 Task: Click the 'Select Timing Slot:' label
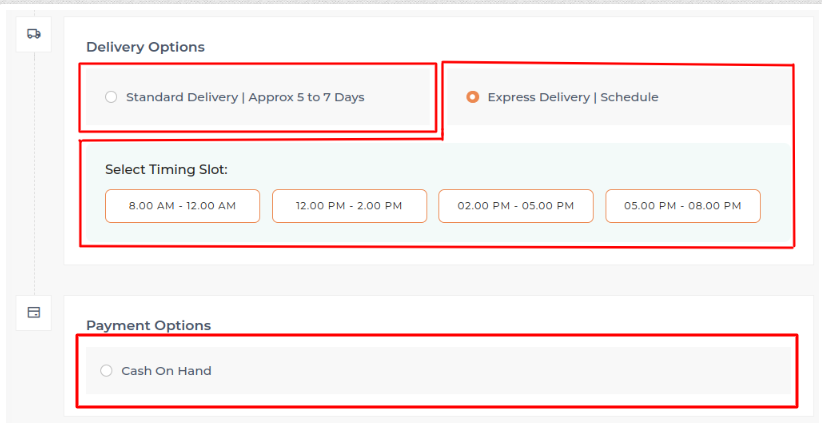tap(166, 170)
